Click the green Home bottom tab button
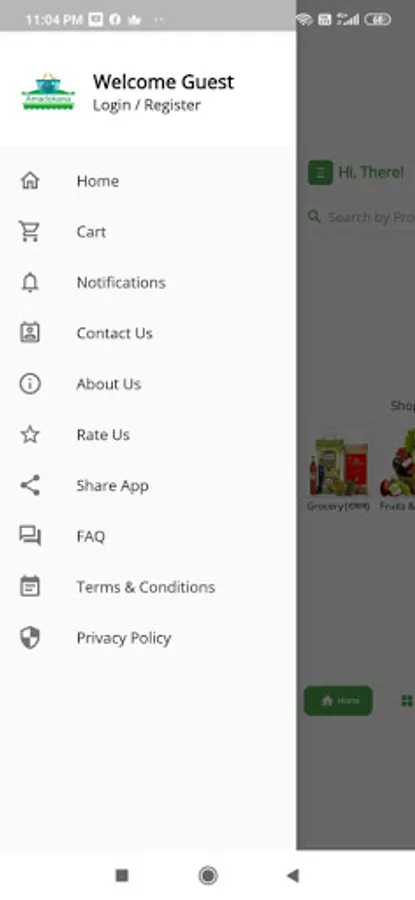Viewport: 415px width, 900px height. (338, 700)
